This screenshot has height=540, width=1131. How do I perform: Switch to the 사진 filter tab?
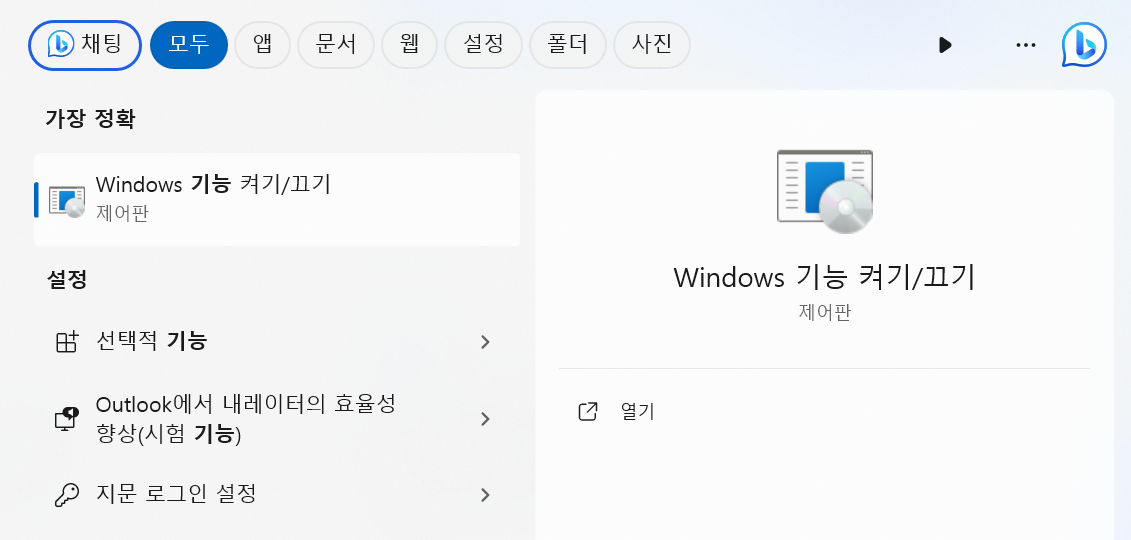click(651, 45)
